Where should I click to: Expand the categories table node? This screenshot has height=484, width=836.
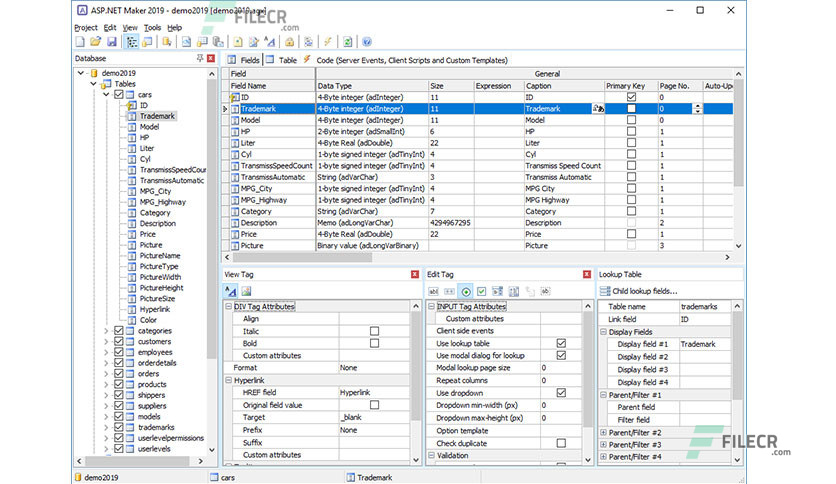(106, 330)
